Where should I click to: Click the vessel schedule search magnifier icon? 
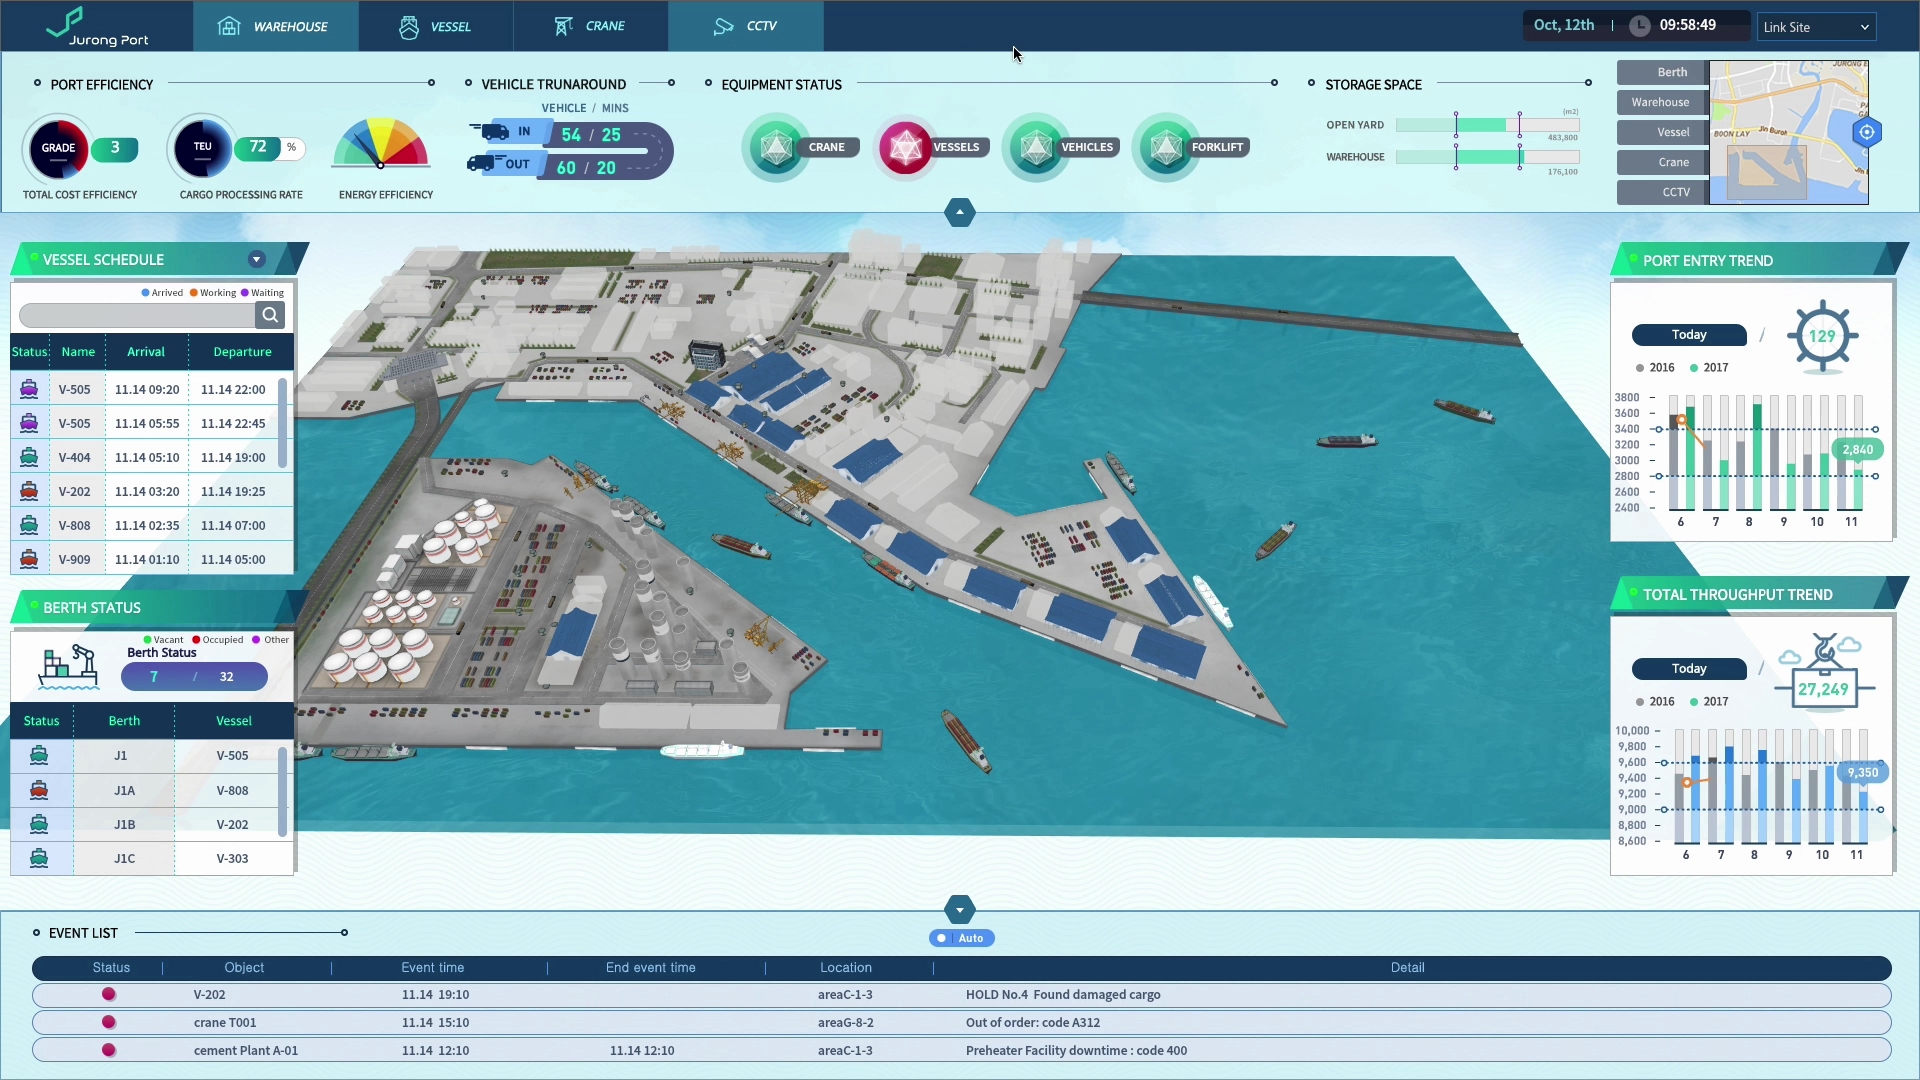coord(270,316)
